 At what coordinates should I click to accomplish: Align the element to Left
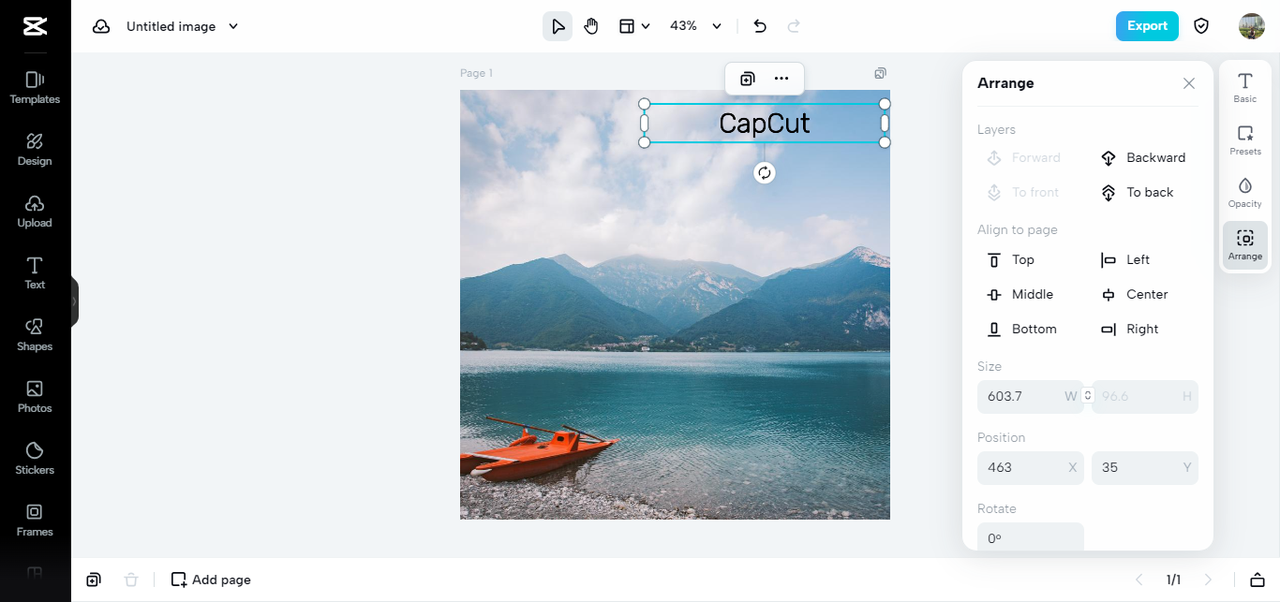click(1125, 260)
